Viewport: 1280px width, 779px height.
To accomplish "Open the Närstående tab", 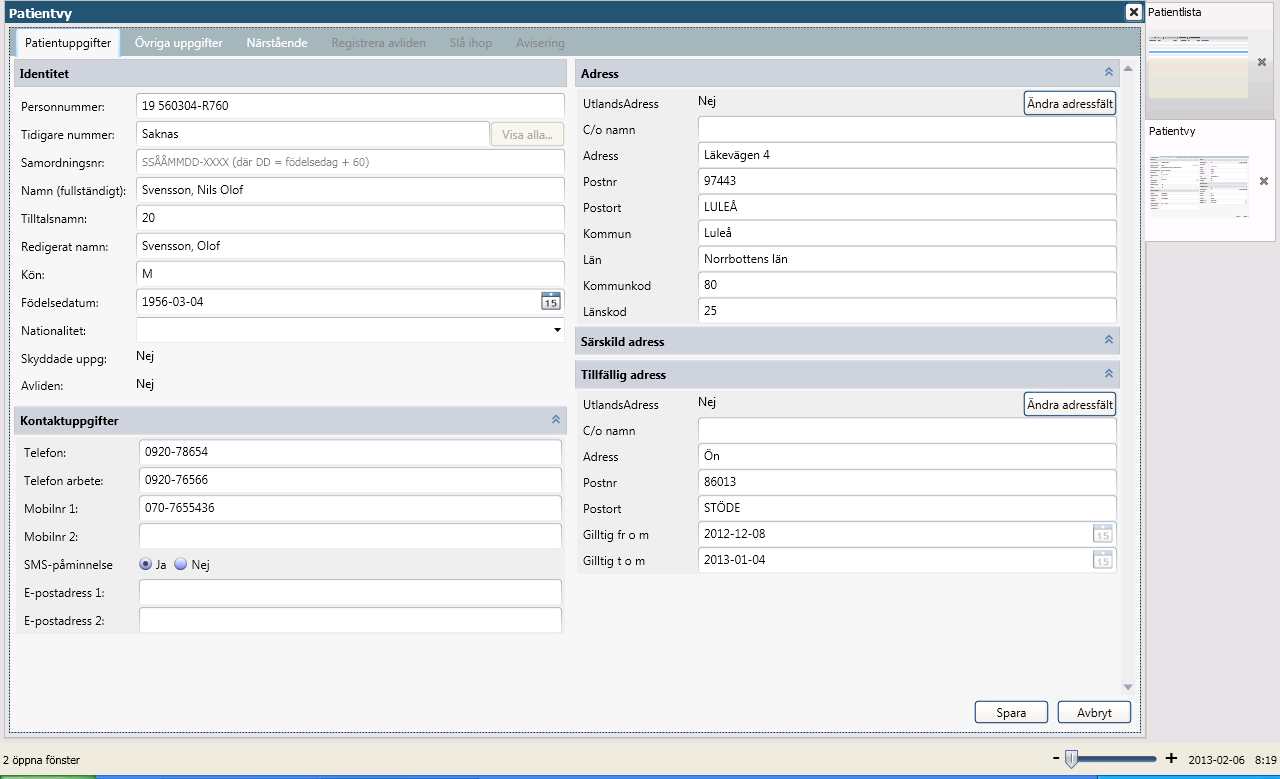I will 277,43.
